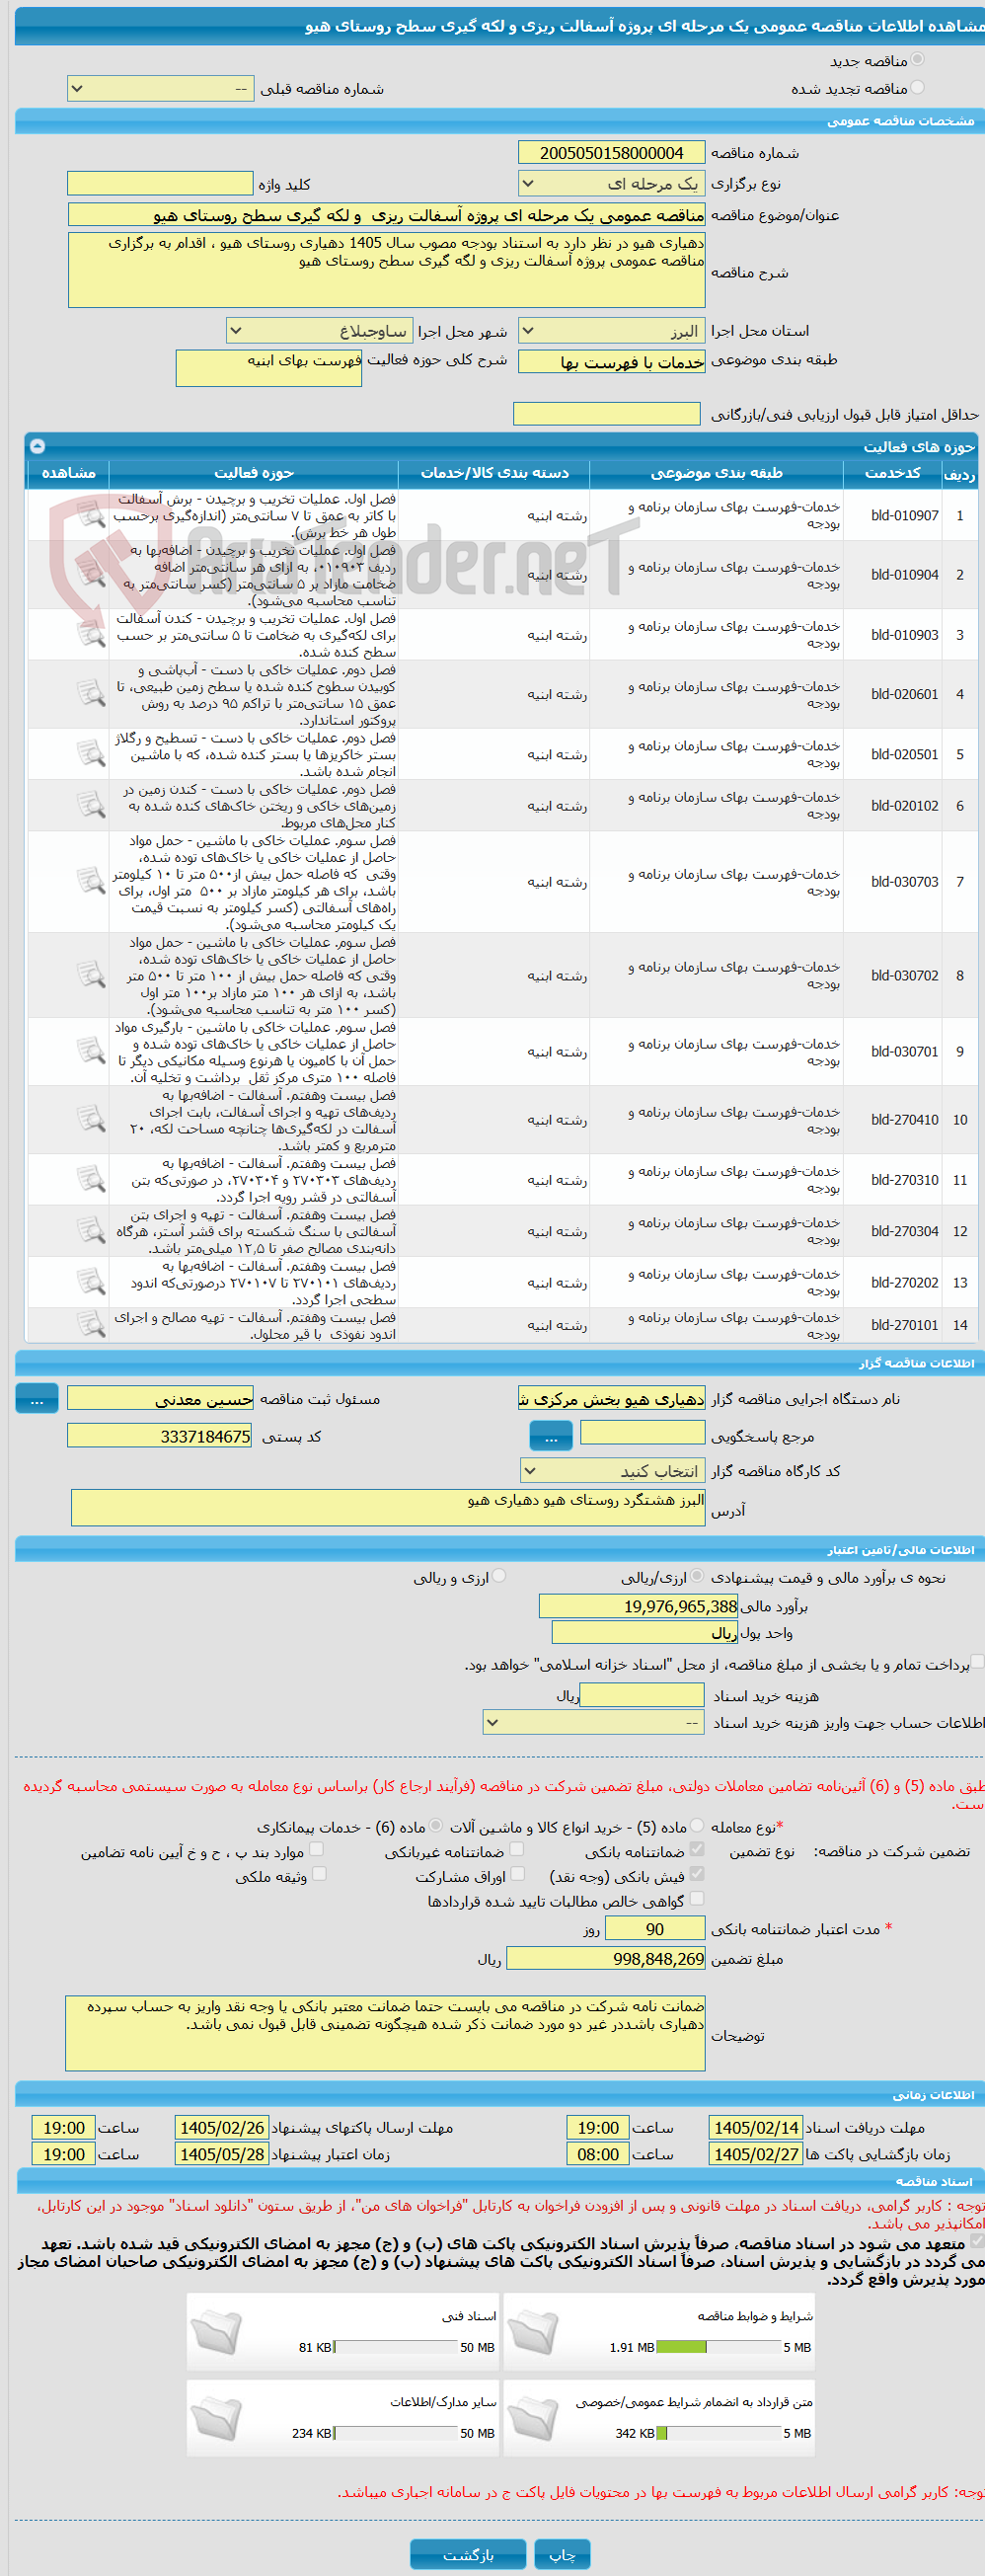The height and width of the screenshot is (2576, 985).
Task: Click مدت اعتبار ضمانتنامه بانکی field
Action: pos(655,1929)
